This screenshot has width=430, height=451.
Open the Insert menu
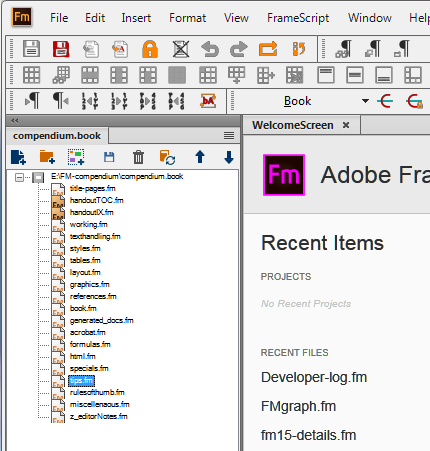[x=136, y=18]
